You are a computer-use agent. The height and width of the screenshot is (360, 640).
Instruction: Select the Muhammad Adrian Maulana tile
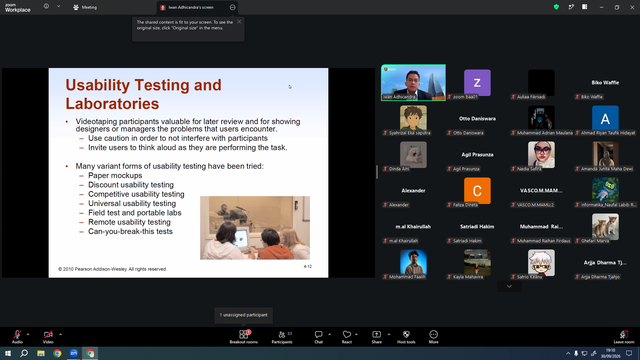pyautogui.click(x=541, y=118)
